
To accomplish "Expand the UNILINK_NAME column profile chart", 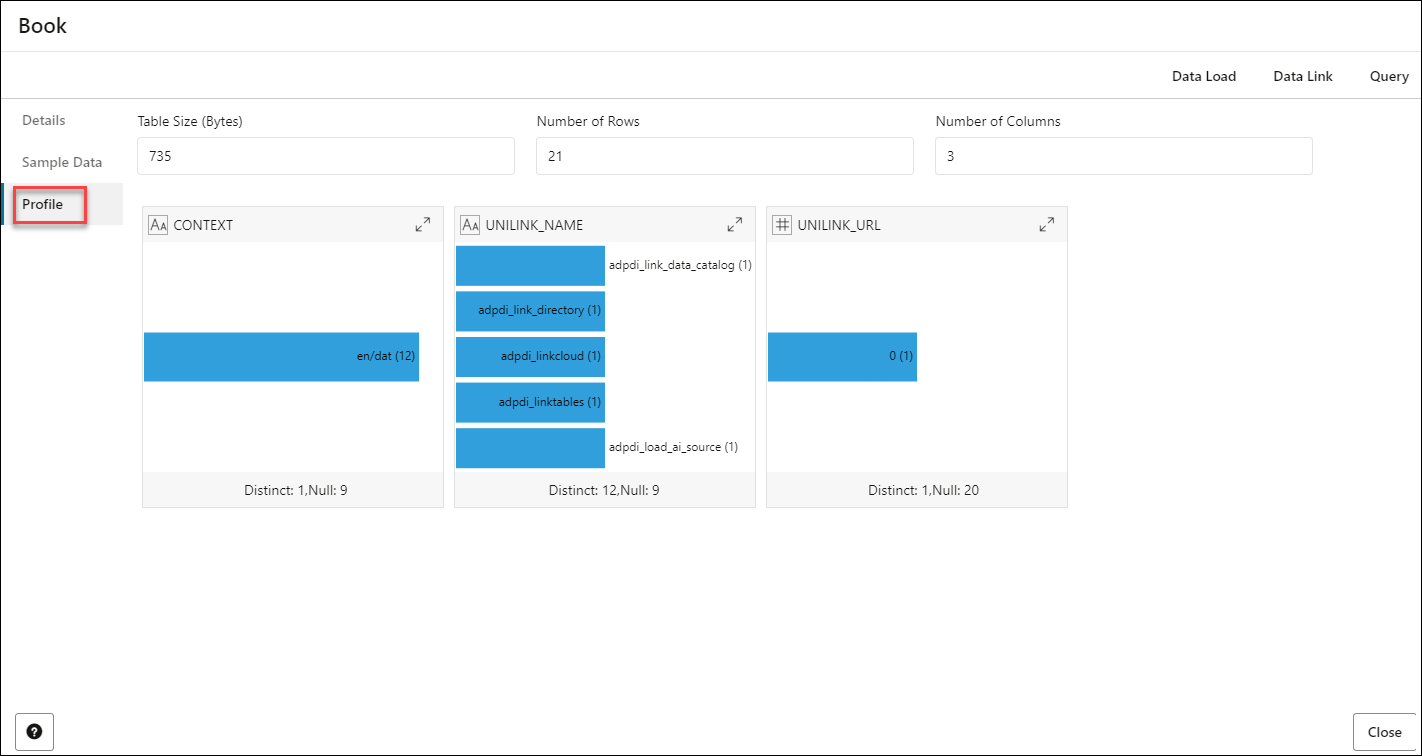I will point(735,225).
